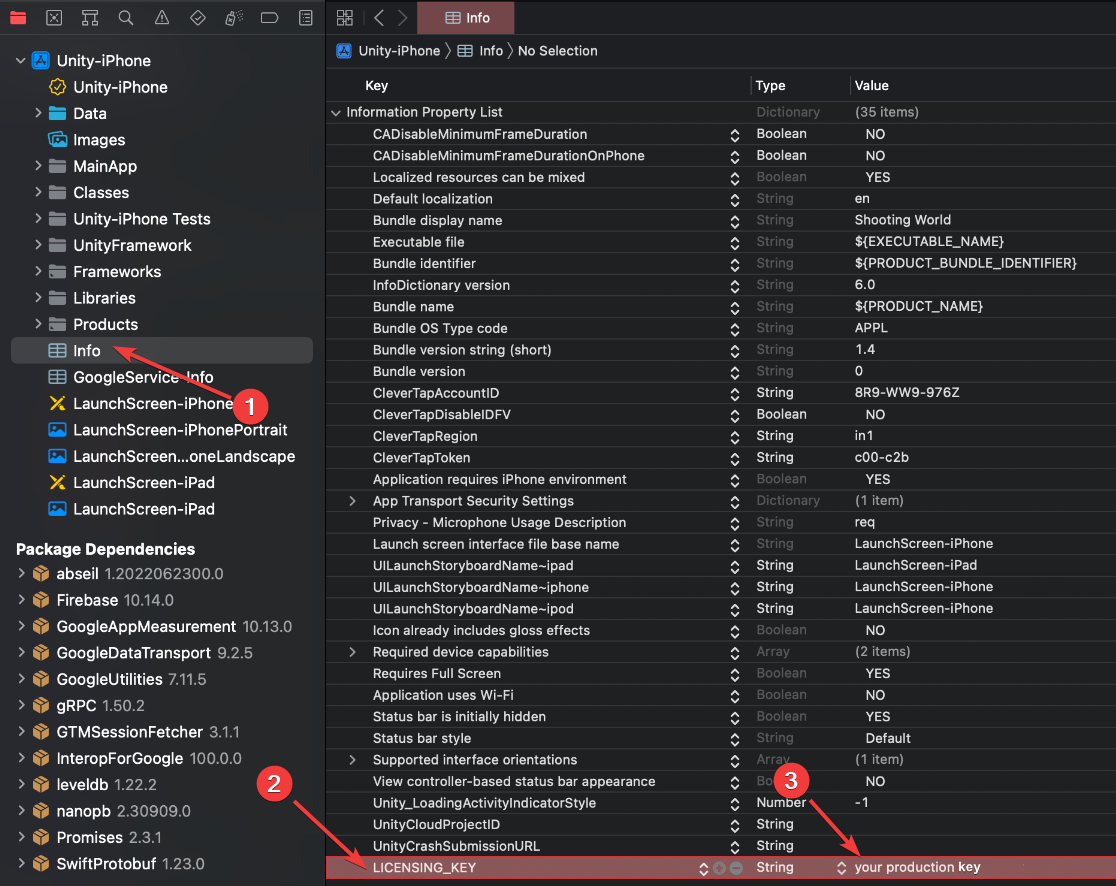The image size is (1116, 886).
Task: Select the Info editor tab
Action: [467, 18]
